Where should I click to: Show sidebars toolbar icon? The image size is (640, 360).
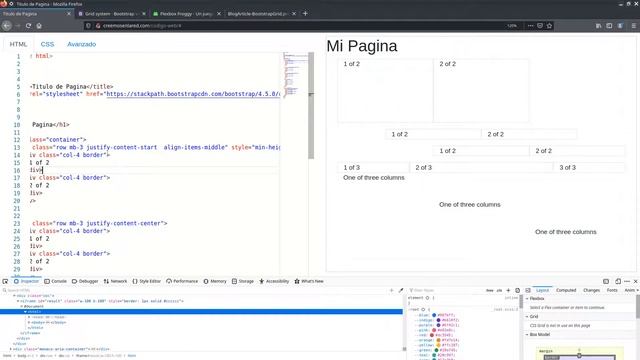(609, 26)
